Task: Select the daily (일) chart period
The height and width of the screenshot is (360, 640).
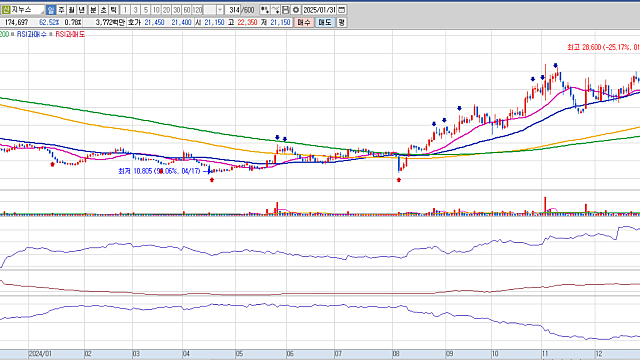Action: point(51,10)
